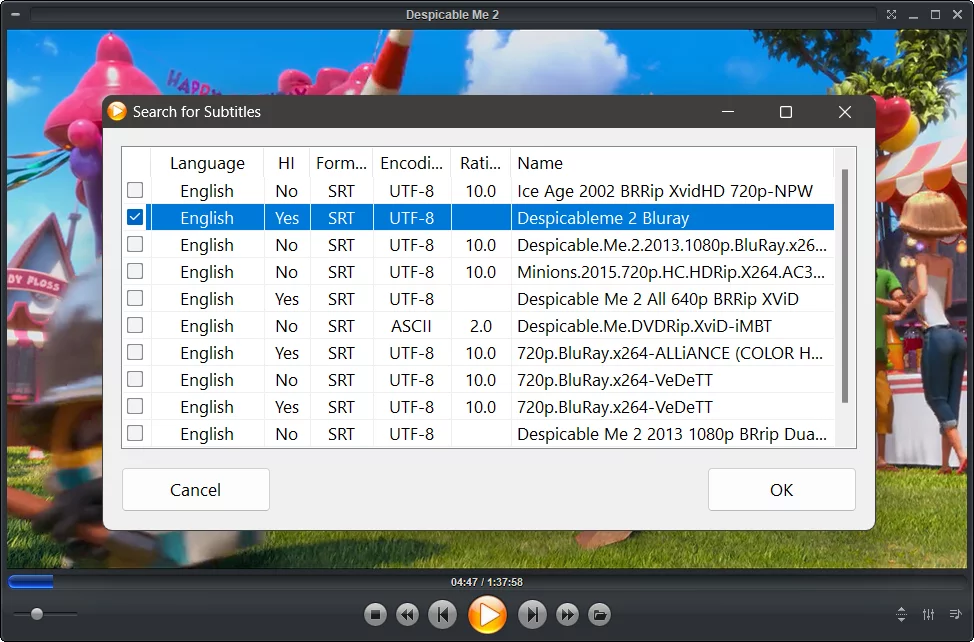Open the equalizer controls icon
974x642 pixels.
click(928, 614)
